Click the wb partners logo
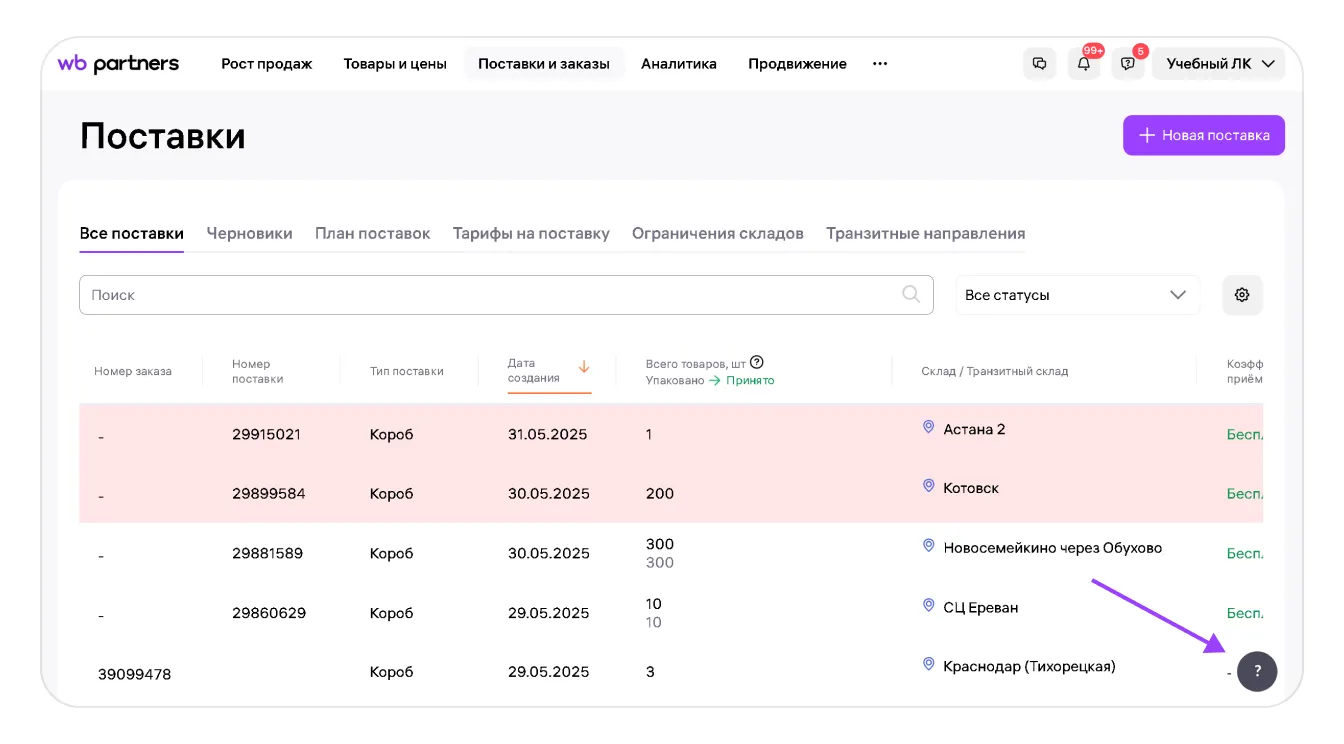 point(118,64)
